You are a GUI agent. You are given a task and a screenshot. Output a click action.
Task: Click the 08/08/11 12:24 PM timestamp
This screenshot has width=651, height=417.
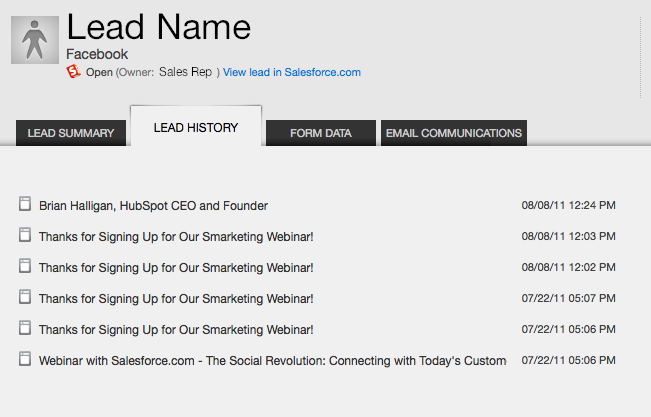point(568,205)
